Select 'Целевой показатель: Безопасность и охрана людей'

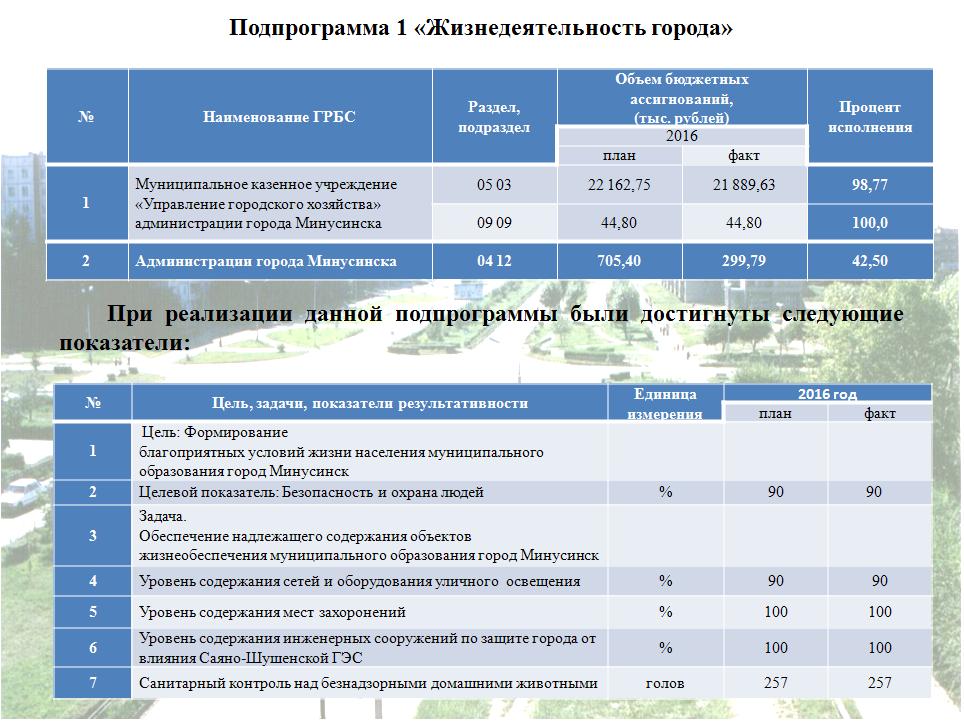click(x=369, y=492)
